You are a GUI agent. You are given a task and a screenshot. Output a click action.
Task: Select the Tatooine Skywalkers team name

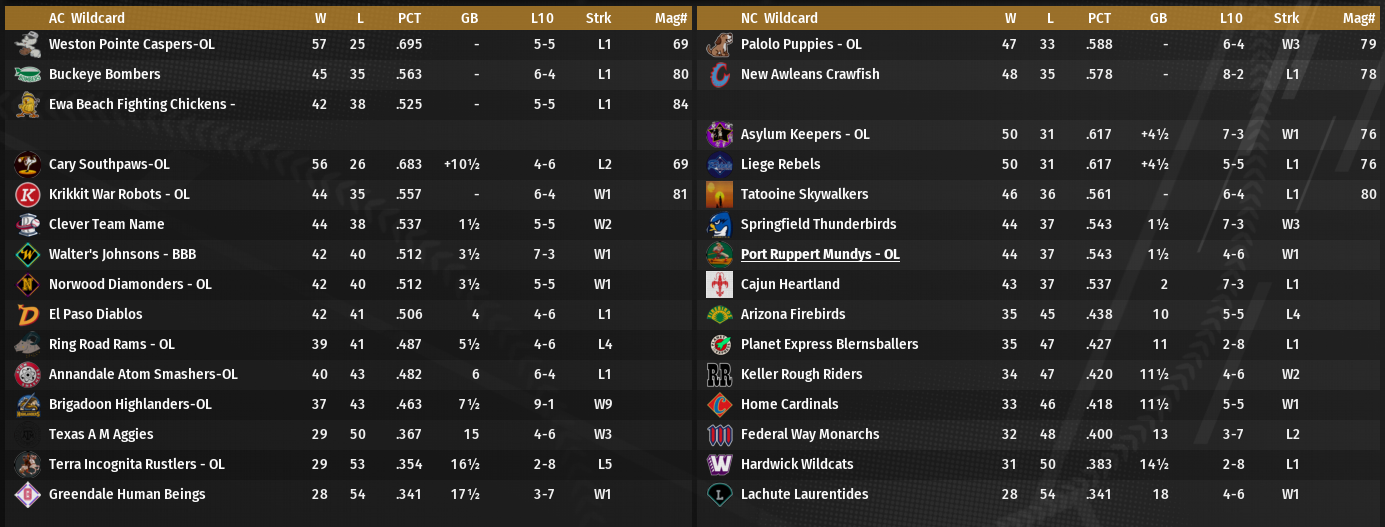tap(804, 194)
